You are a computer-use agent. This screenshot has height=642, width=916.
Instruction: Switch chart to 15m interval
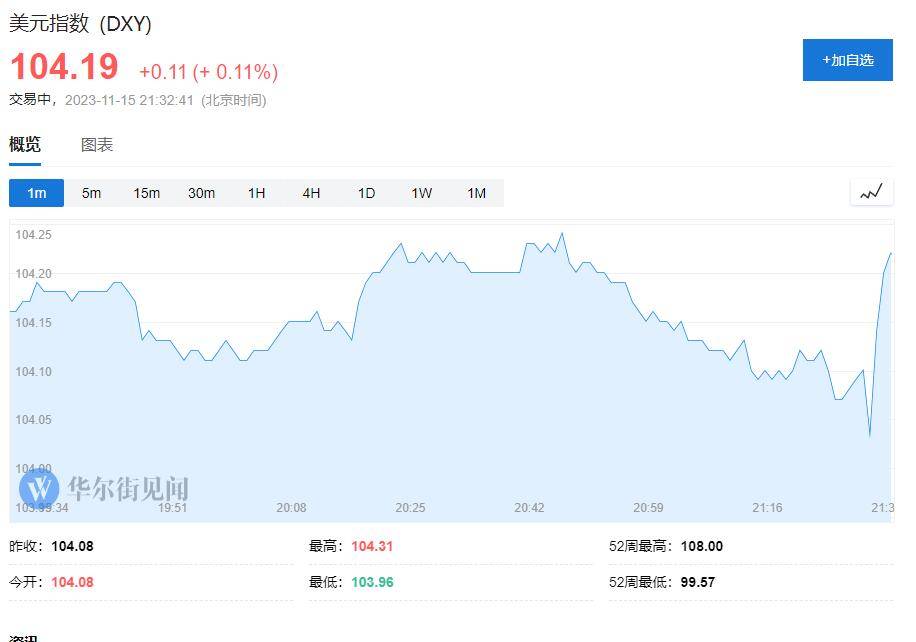pyautogui.click(x=147, y=193)
